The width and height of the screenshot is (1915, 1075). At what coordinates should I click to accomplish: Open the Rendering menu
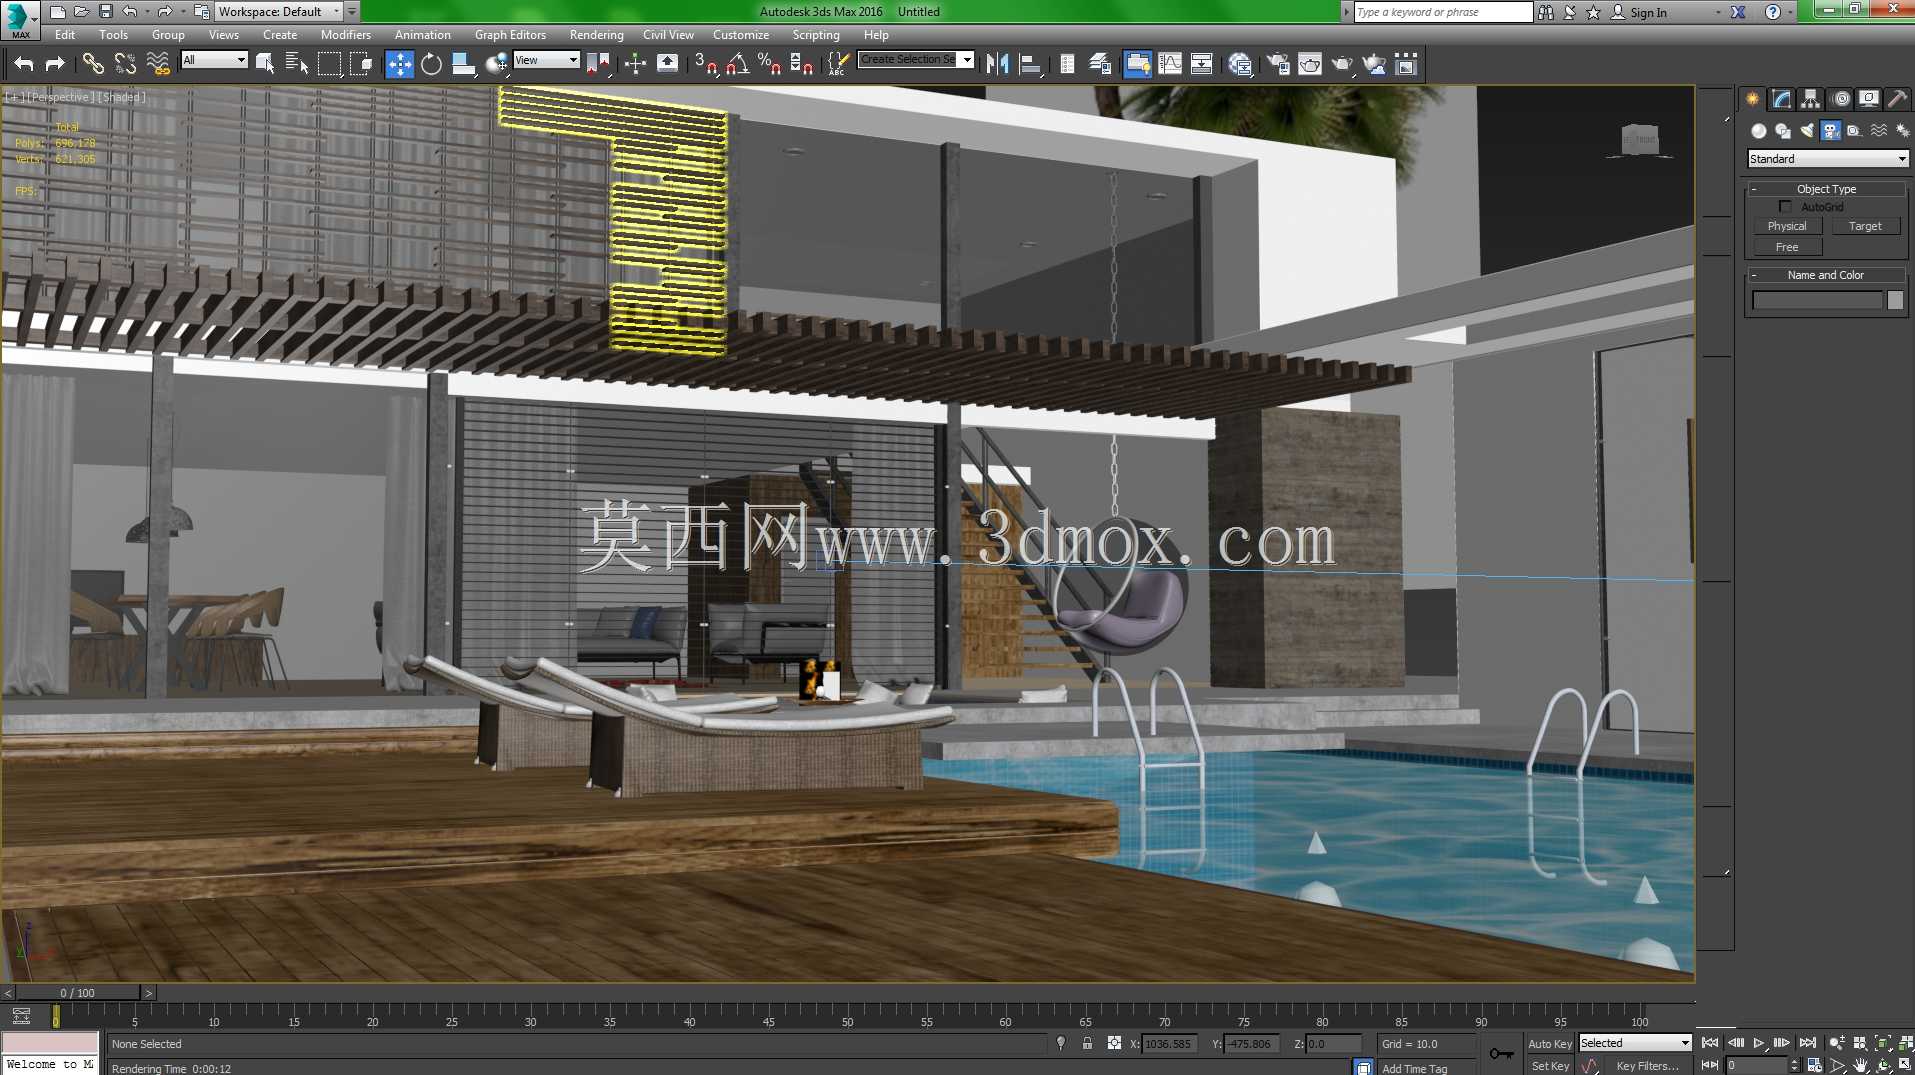(597, 34)
